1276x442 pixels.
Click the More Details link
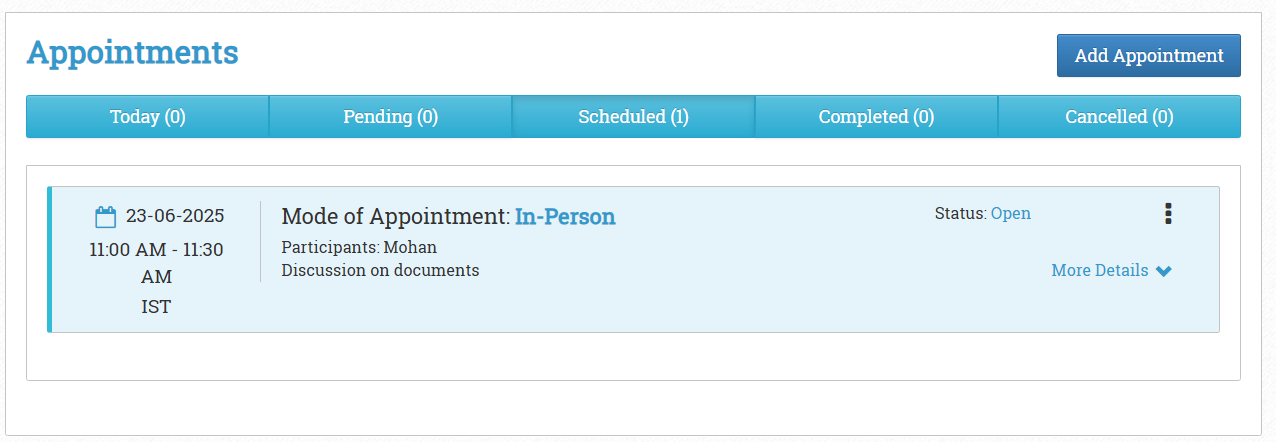pyautogui.click(x=1100, y=270)
